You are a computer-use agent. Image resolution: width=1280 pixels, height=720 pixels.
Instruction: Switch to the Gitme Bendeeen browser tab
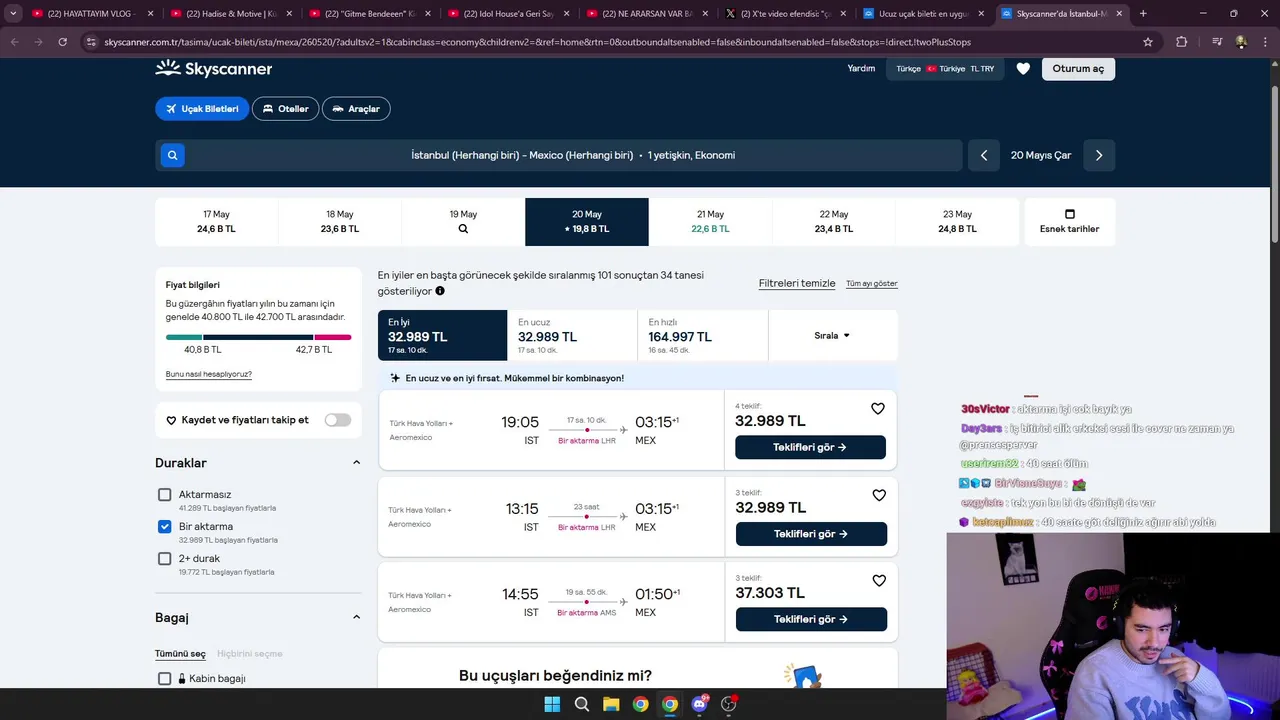[369, 14]
